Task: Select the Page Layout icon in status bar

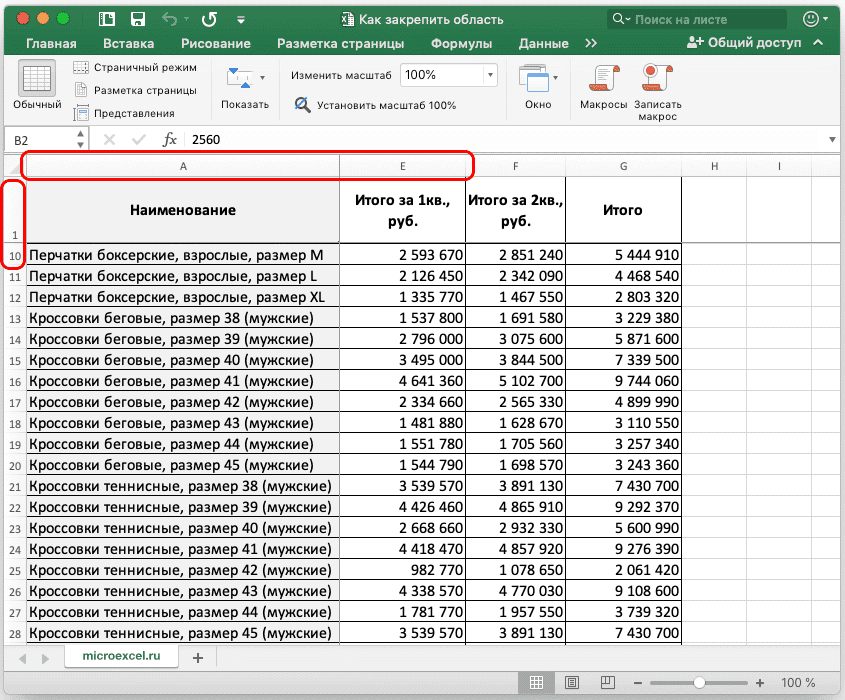Action: click(x=571, y=682)
